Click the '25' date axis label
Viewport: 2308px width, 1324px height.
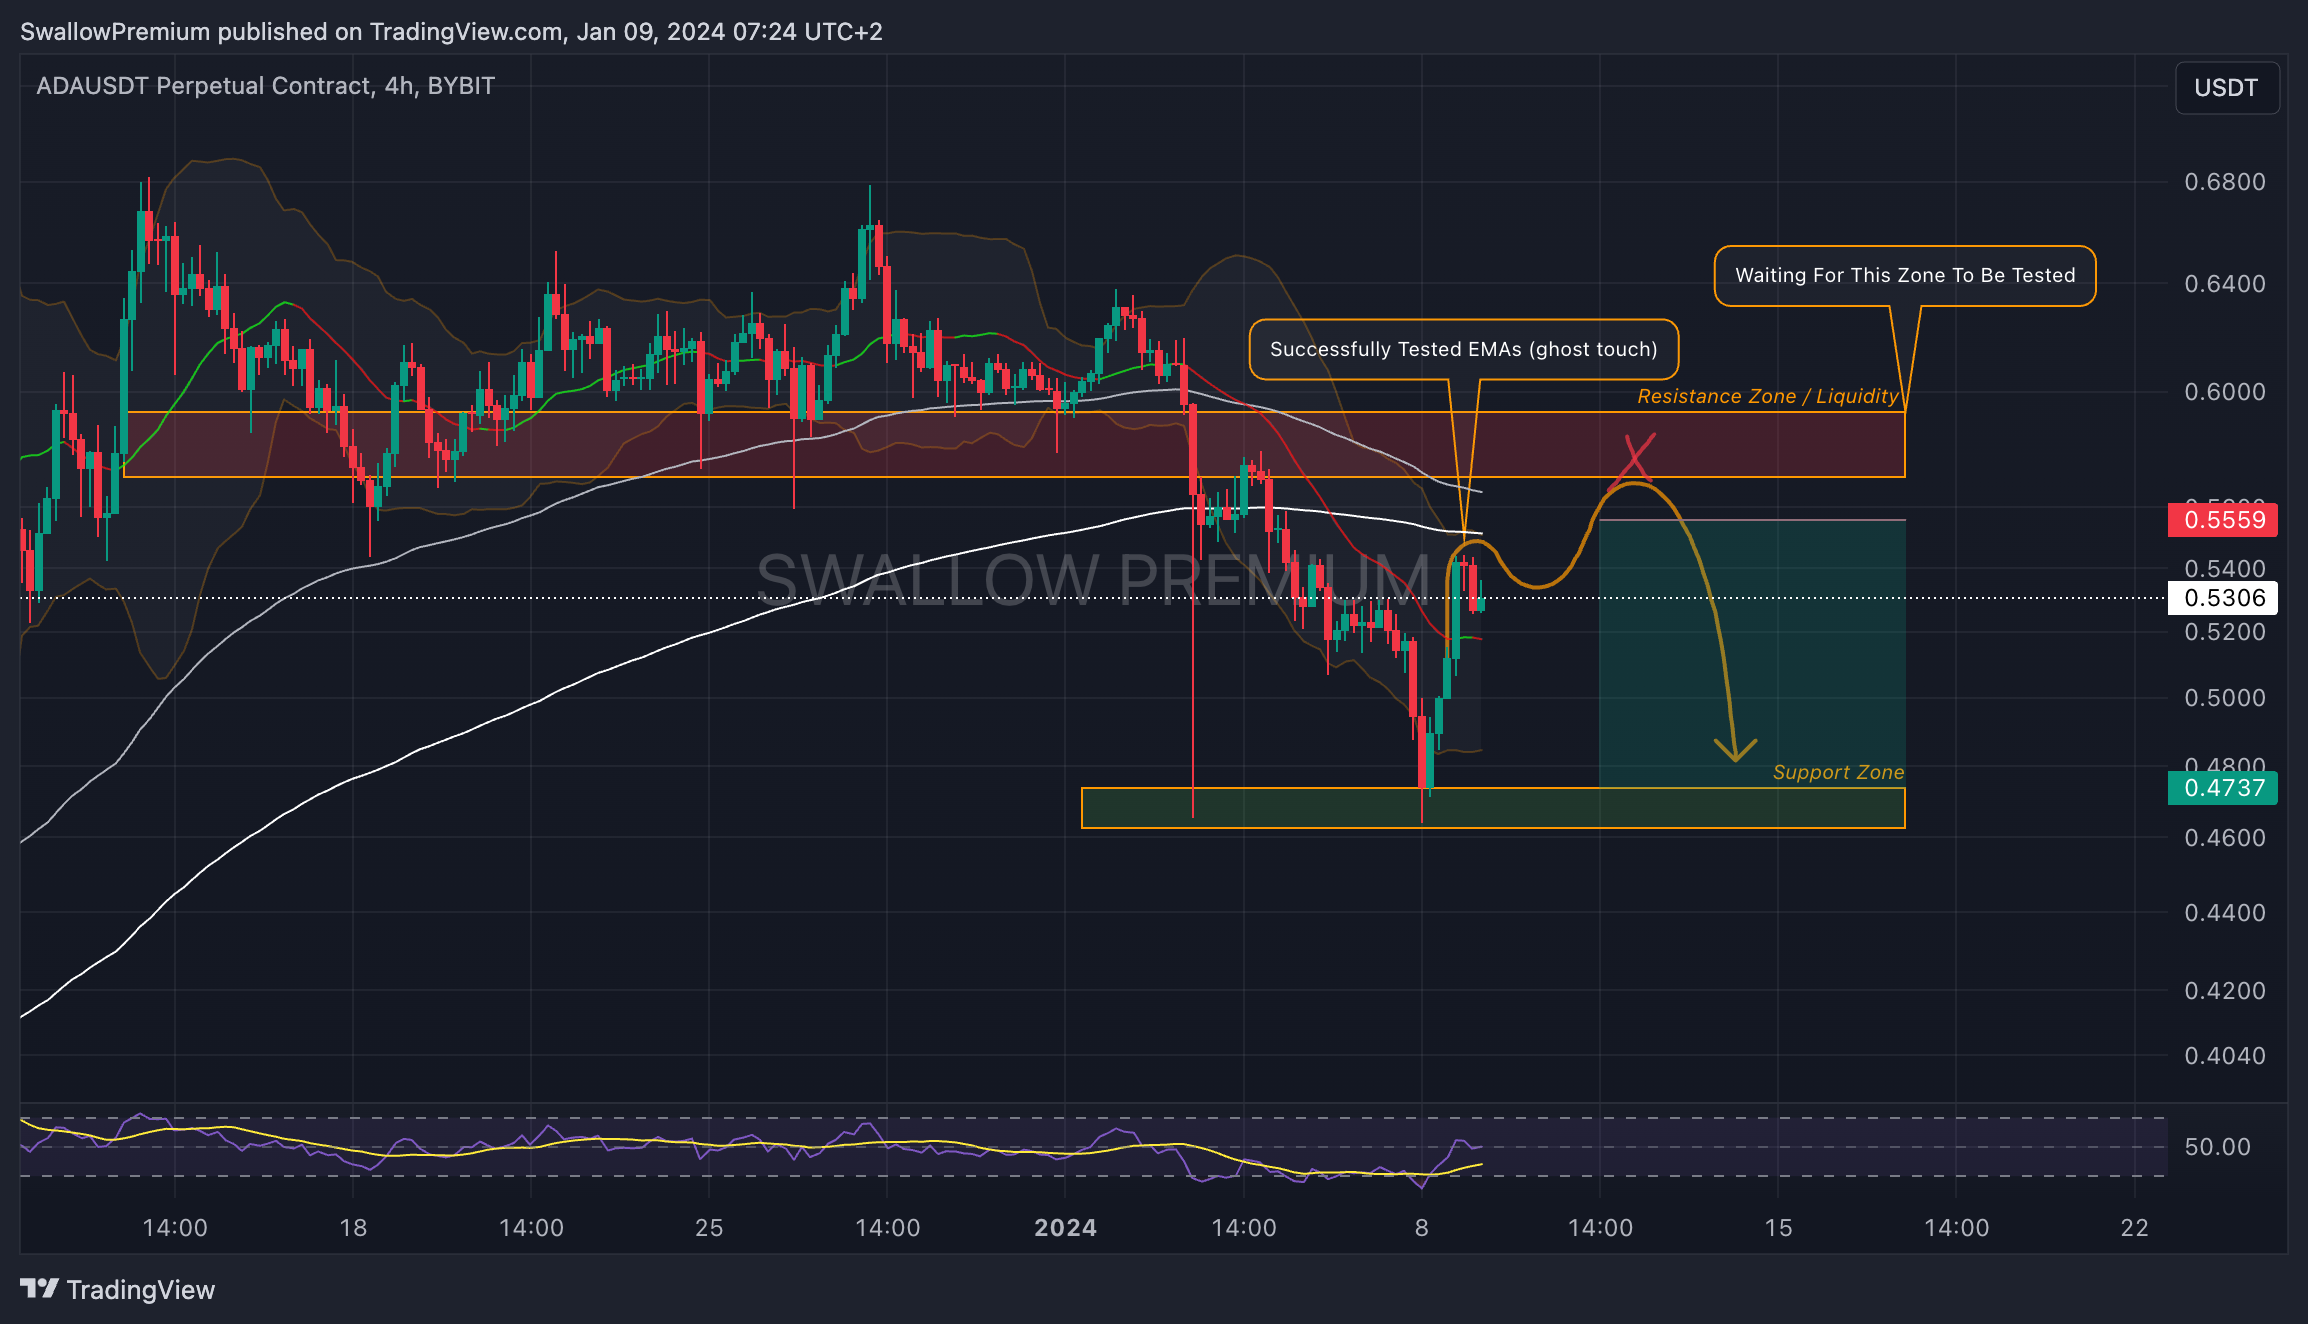[709, 1228]
